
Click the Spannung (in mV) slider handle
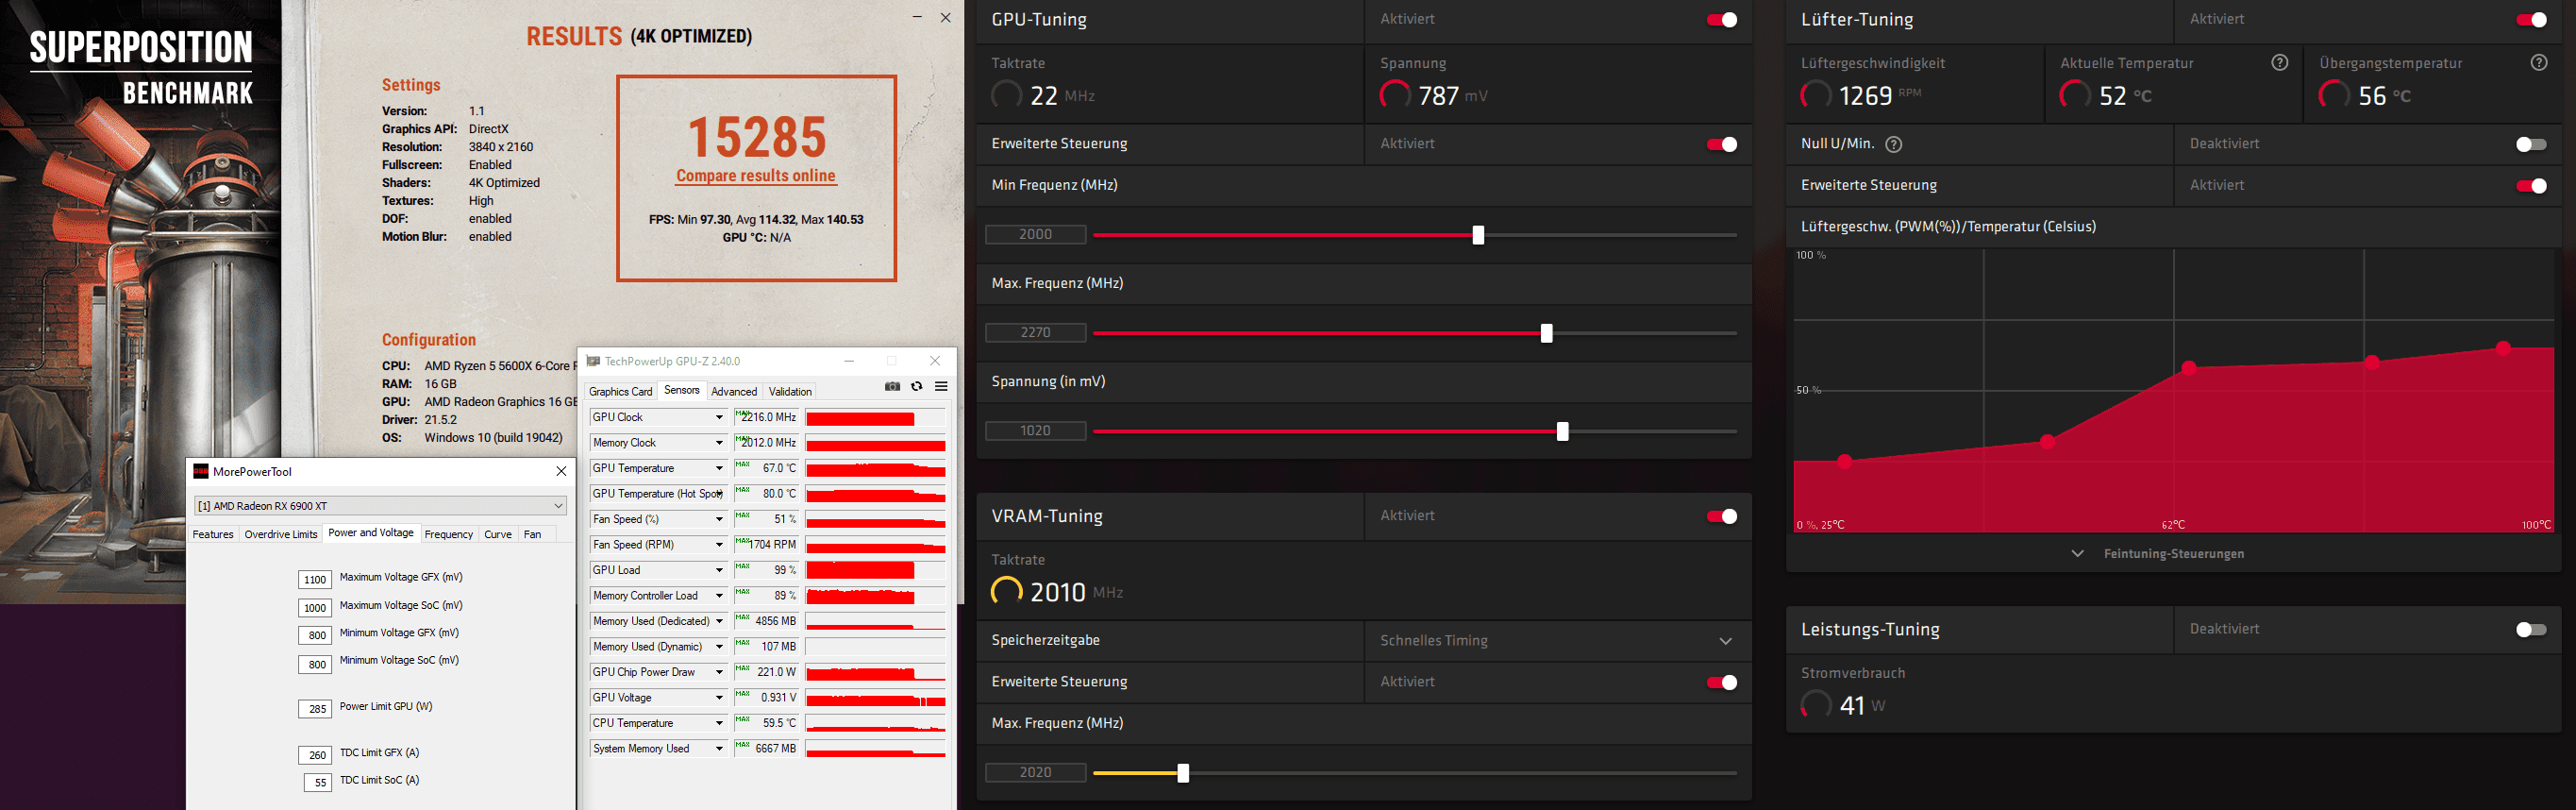coord(1562,432)
